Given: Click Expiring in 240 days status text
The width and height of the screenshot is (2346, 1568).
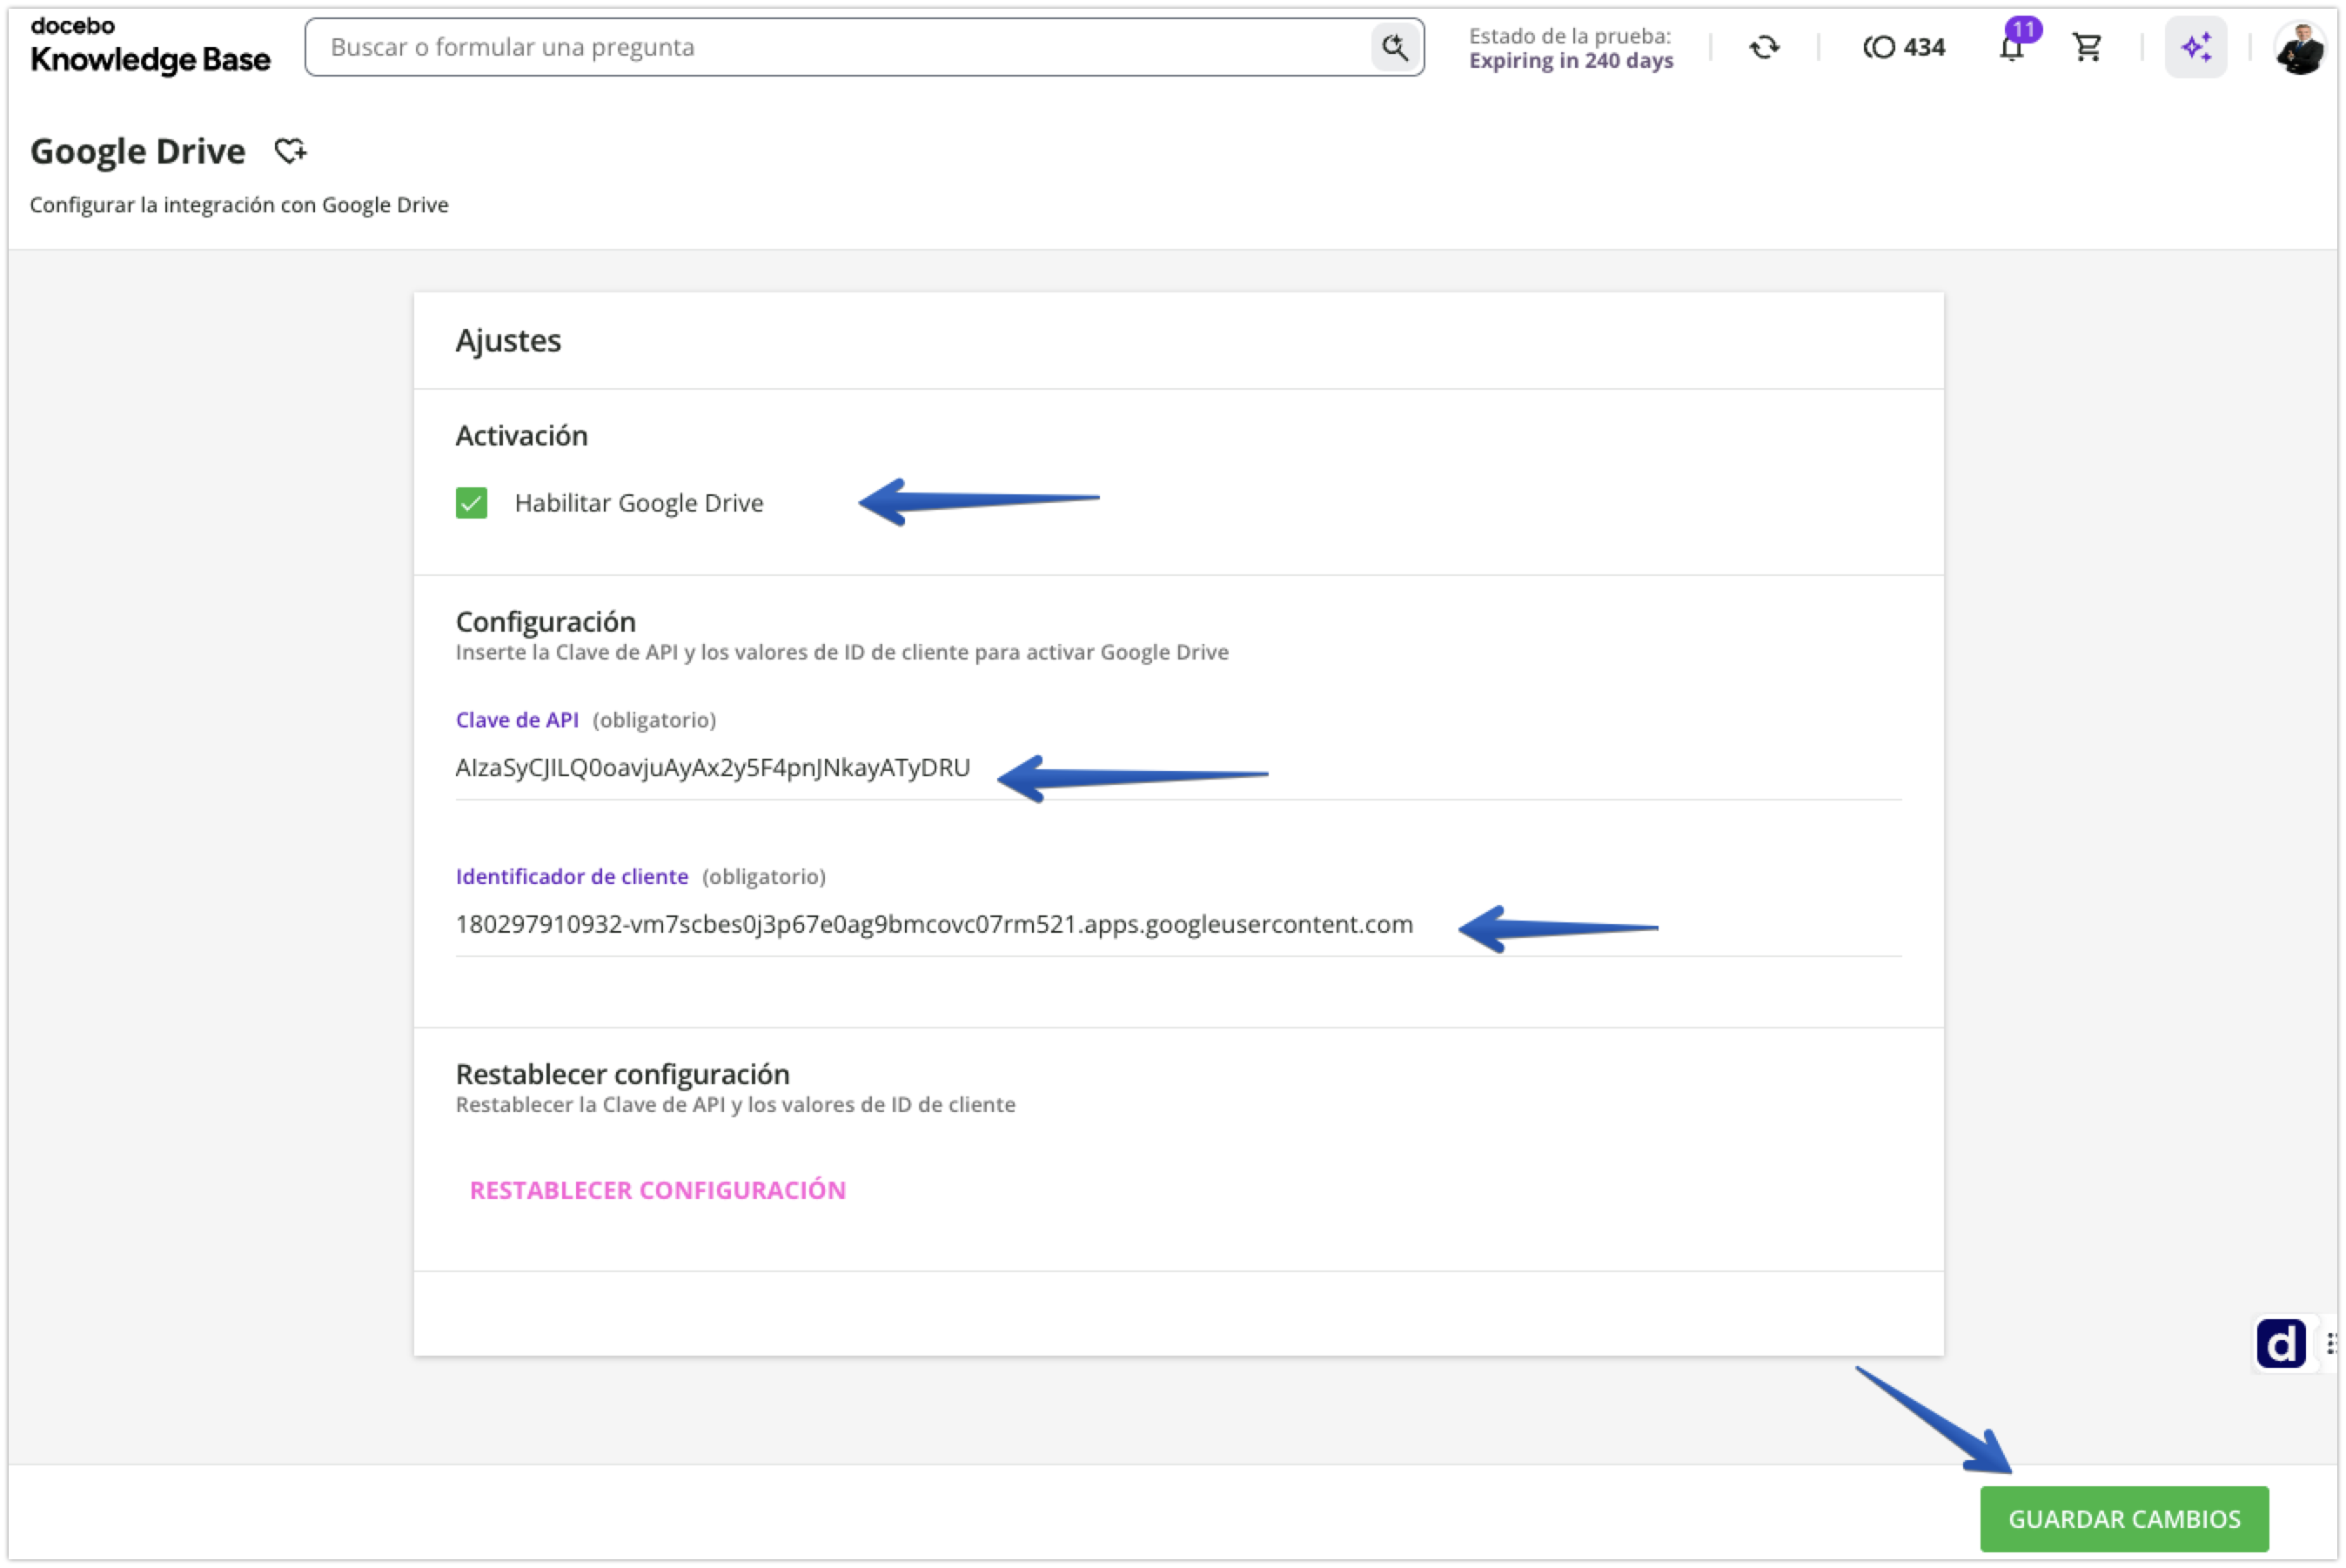Looking at the screenshot, I should 1570,61.
